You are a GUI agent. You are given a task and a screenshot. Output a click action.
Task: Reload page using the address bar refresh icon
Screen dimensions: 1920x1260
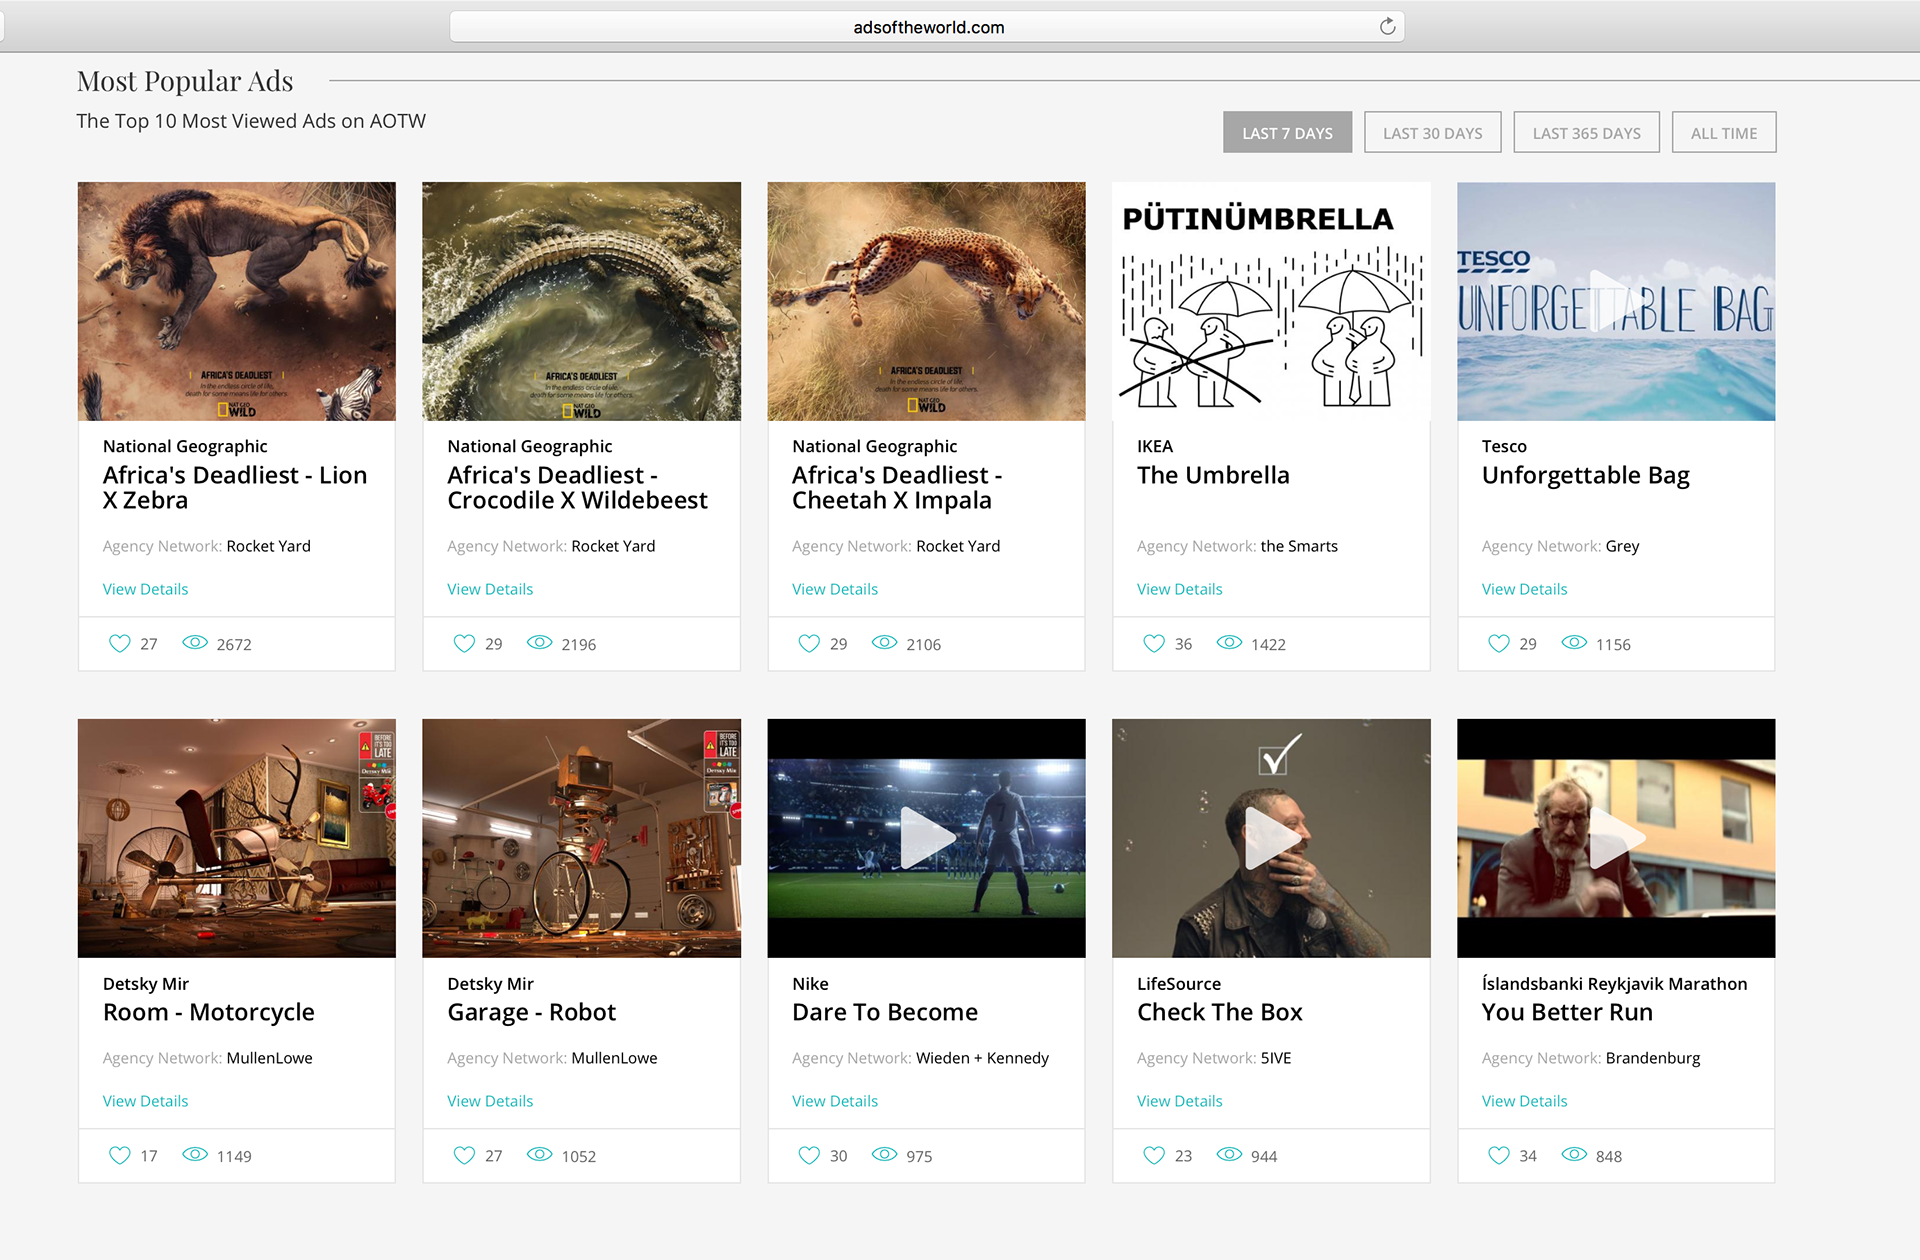1387,27
